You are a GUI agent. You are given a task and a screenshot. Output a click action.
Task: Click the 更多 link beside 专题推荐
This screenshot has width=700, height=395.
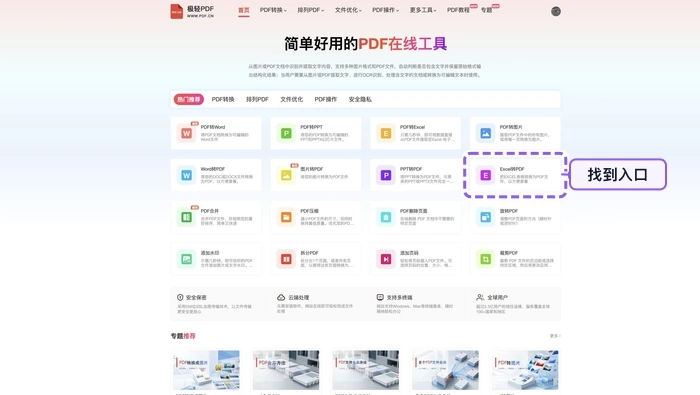pos(555,336)
